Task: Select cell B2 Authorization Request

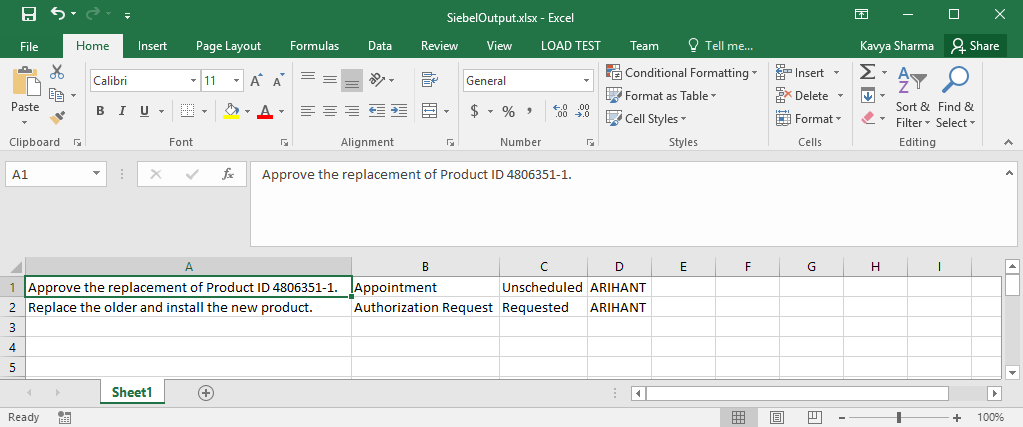Action: tap(424, 307)
